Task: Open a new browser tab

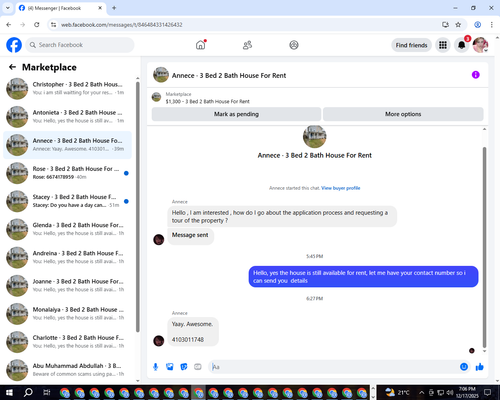Action: click(114, 8)
